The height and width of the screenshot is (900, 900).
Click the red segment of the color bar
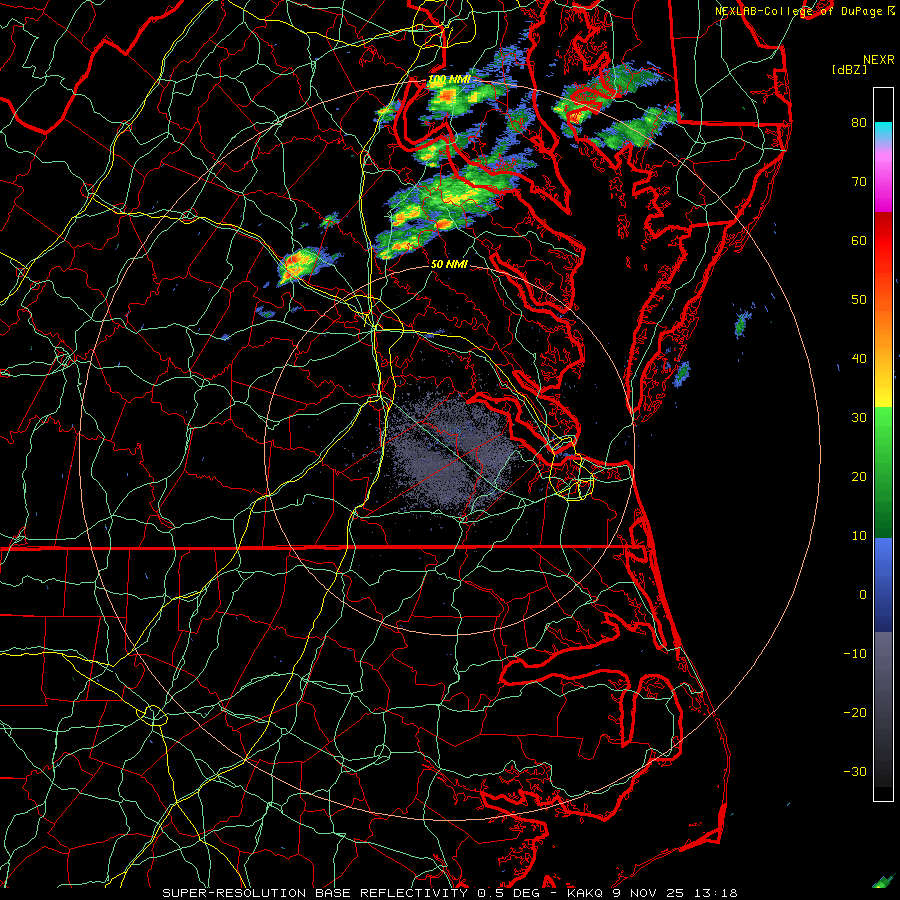click(883, 241)
